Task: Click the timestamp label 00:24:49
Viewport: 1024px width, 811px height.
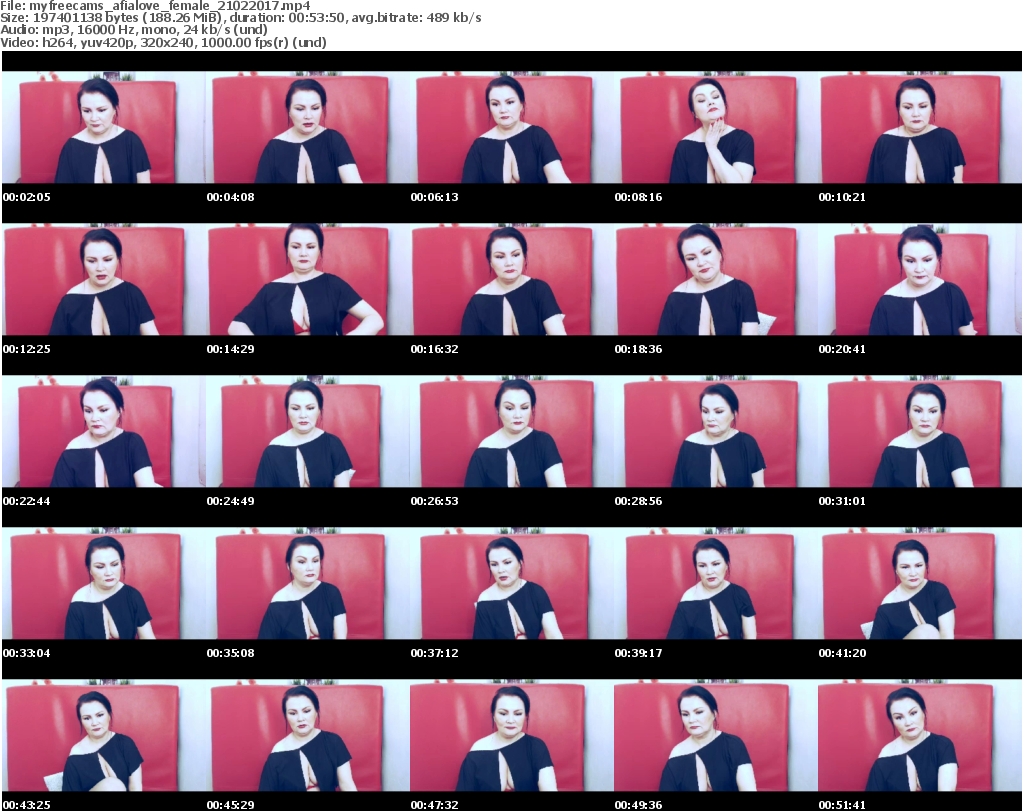Action: point(231,501)
